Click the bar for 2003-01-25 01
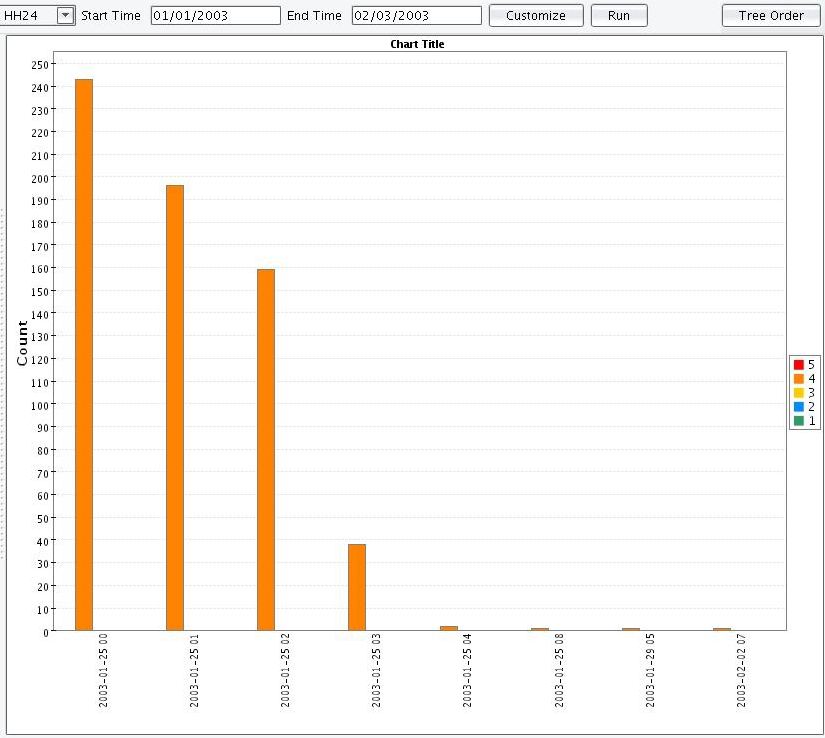 click(175, 408)
